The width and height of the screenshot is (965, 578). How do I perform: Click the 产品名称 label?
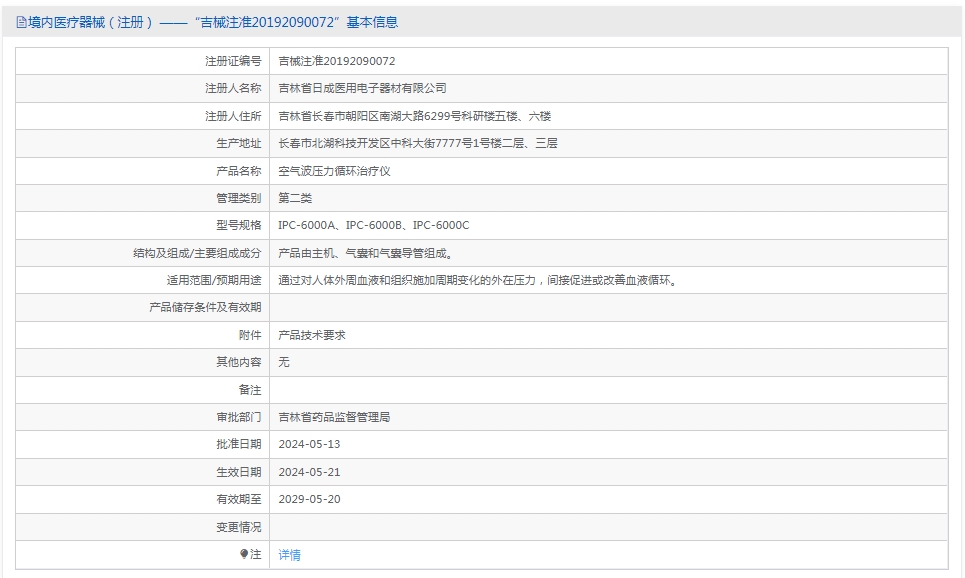pyautogui.click(x=239, y=171)
